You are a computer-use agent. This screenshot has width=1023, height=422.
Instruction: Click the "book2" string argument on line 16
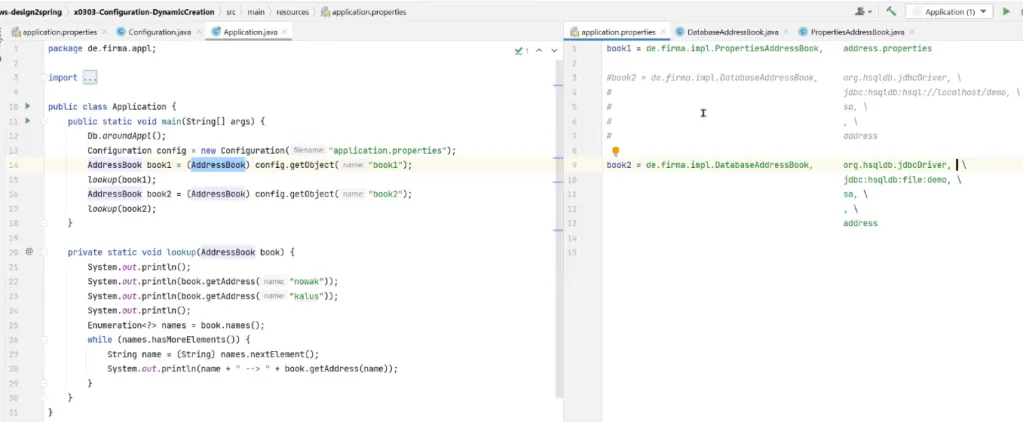coord(386,194)
